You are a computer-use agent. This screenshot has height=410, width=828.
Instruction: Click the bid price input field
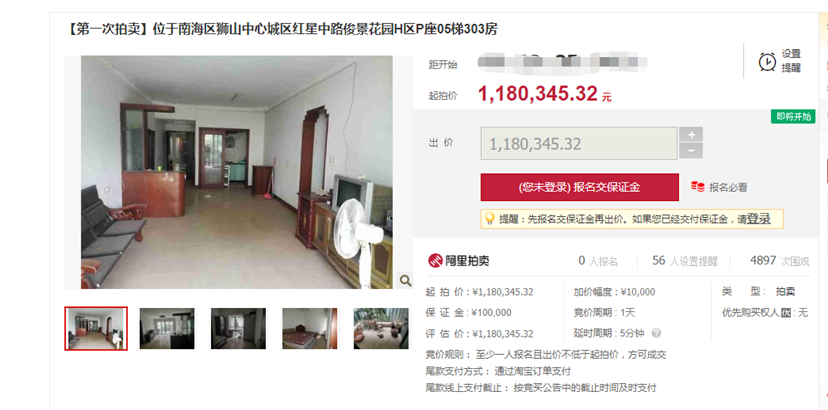tap(579, 143)
